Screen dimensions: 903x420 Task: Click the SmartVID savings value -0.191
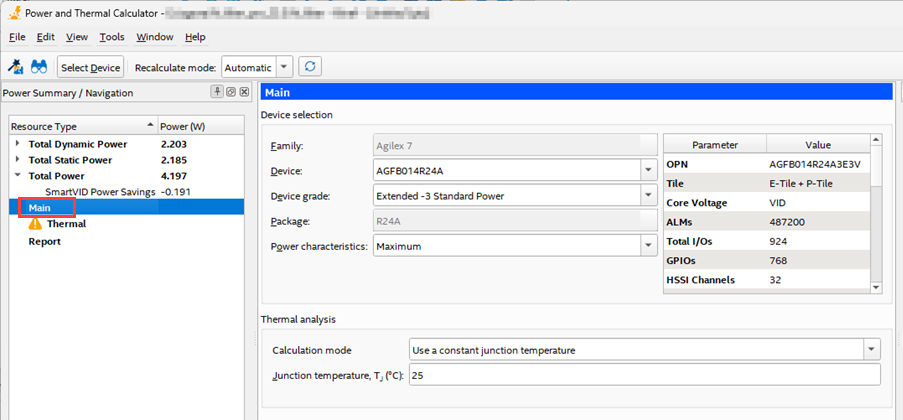(175, 192)
